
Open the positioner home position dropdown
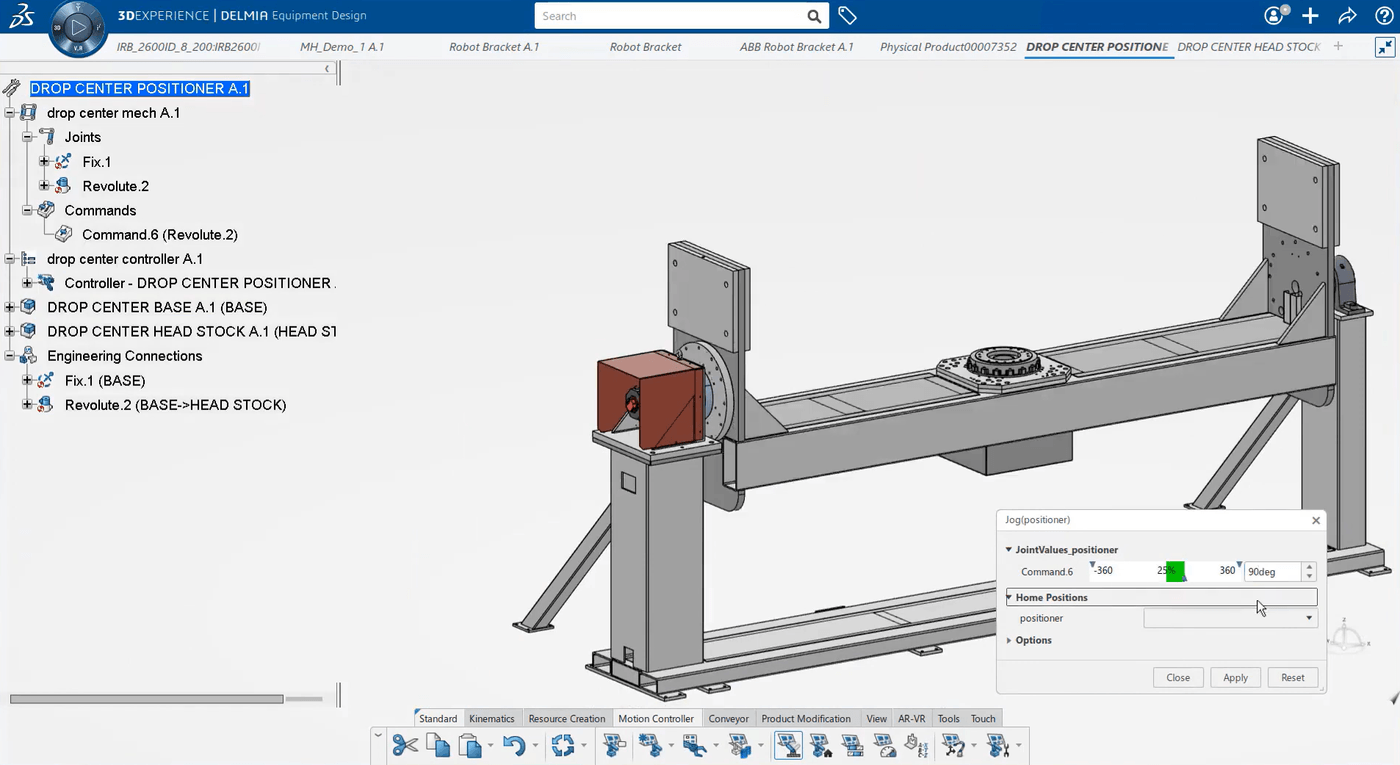(x=1308, y=618)
